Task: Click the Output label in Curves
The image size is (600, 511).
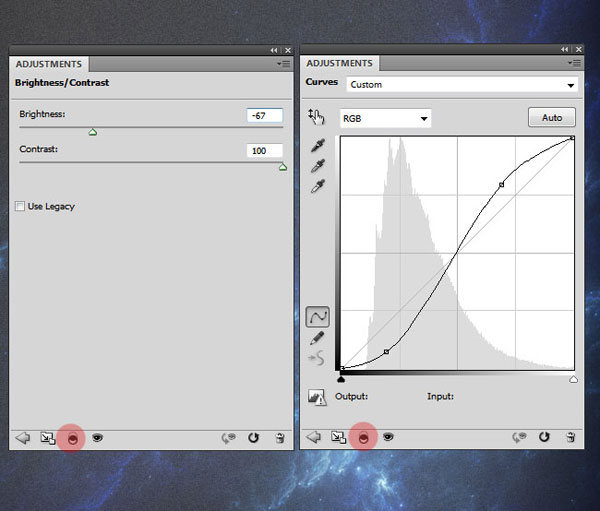Action: 351,396
